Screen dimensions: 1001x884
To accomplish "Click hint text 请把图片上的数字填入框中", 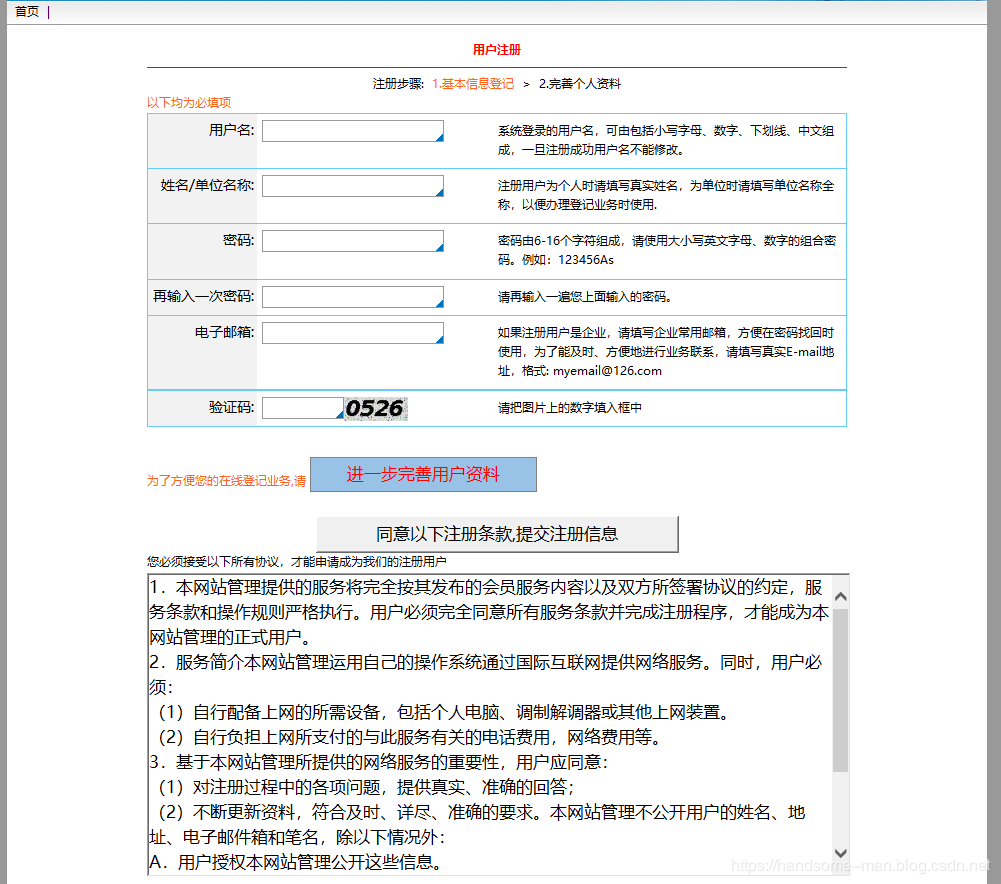I will [569, 408].
